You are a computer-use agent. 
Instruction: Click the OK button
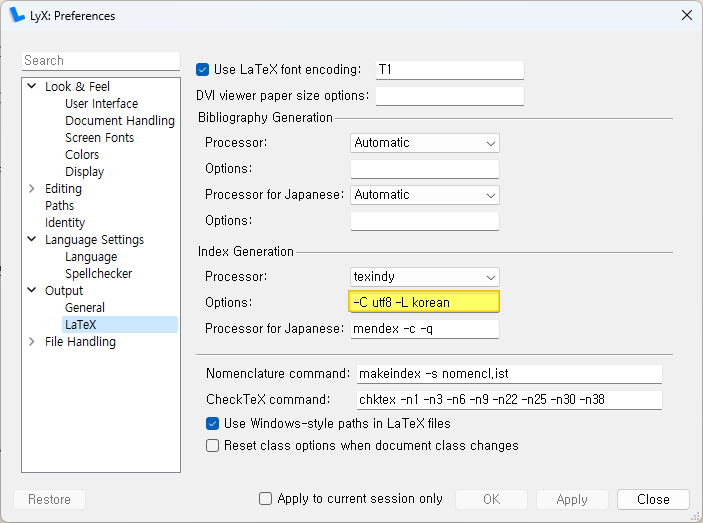tap(491, 499)
